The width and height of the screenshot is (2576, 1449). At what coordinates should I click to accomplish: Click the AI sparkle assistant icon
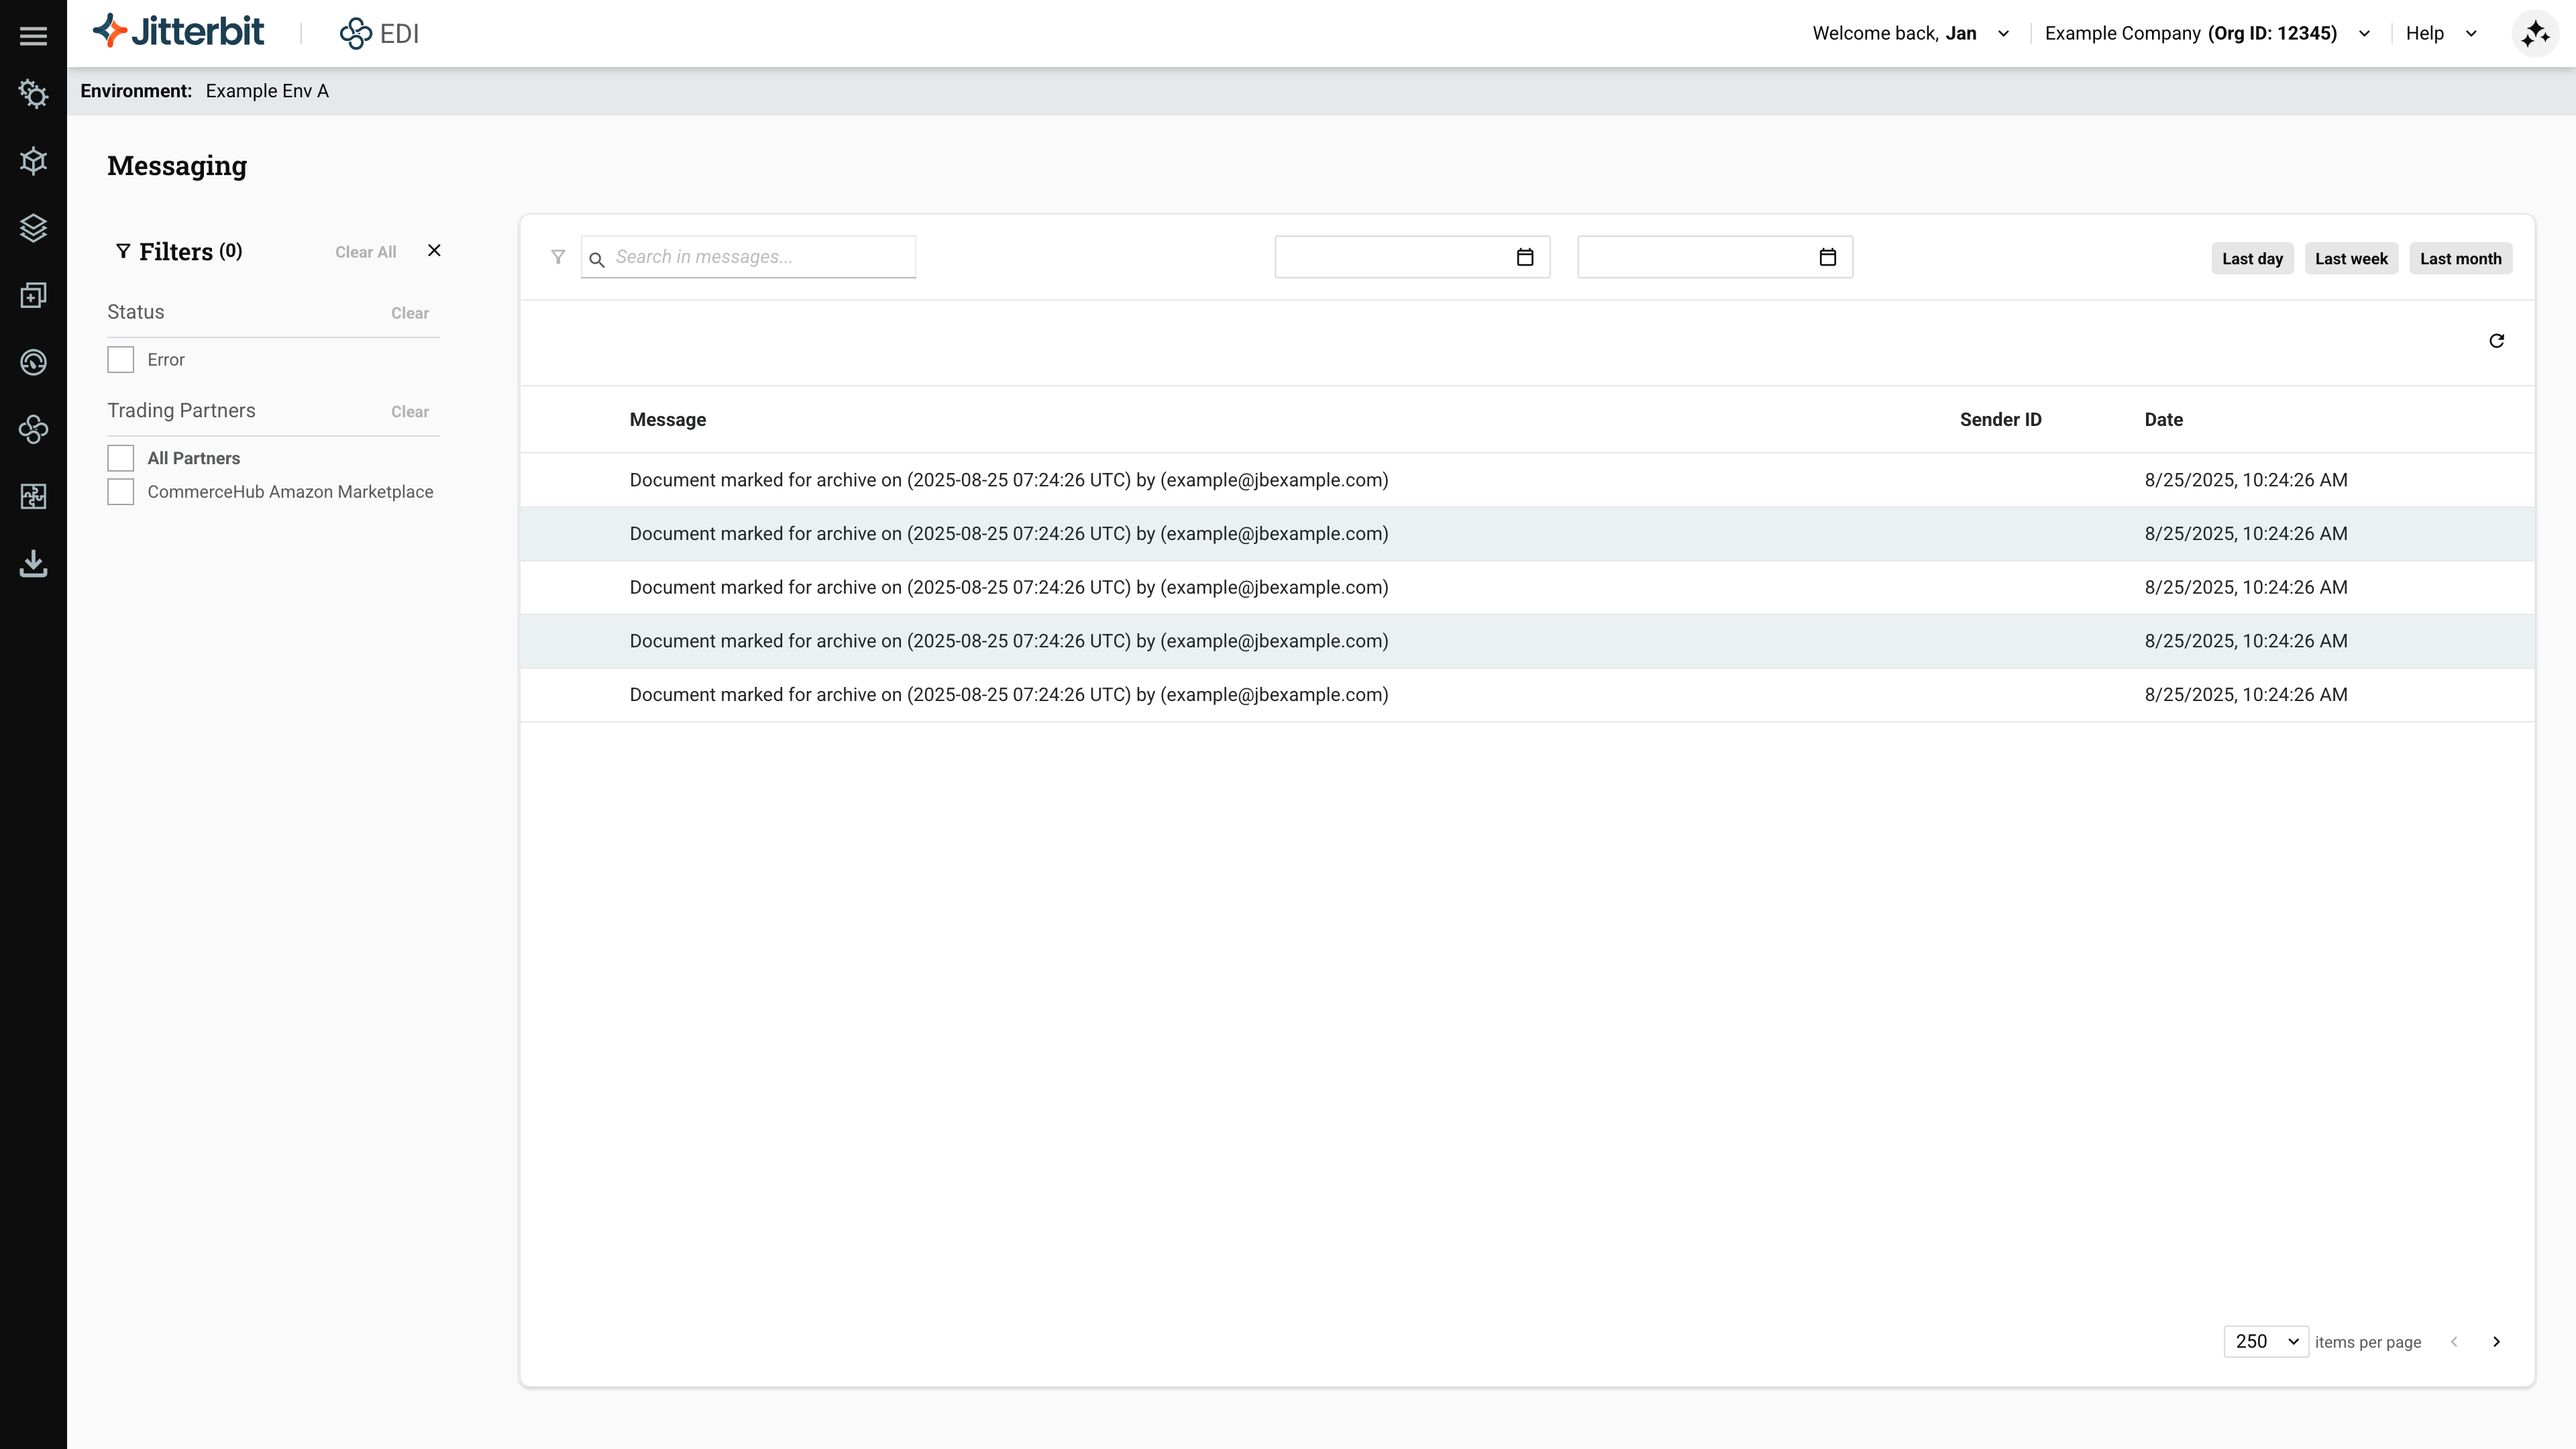(x=2535, y=34)
